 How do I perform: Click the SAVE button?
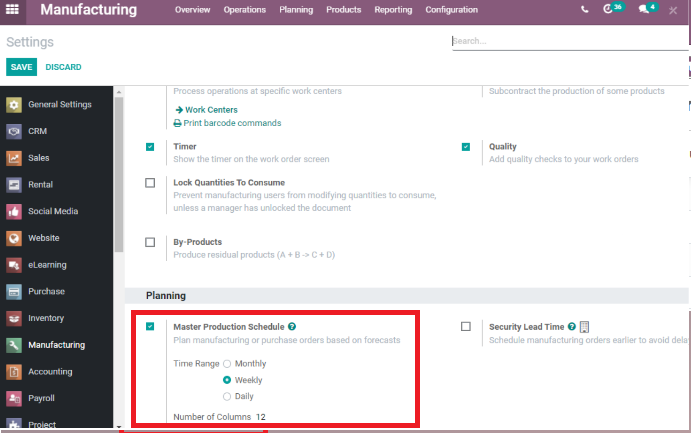(x=21, y=67)
